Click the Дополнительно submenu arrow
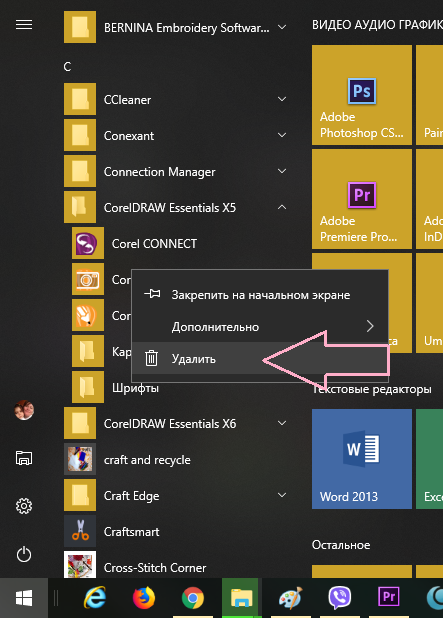The image size is (443, 618). [370, 326]
